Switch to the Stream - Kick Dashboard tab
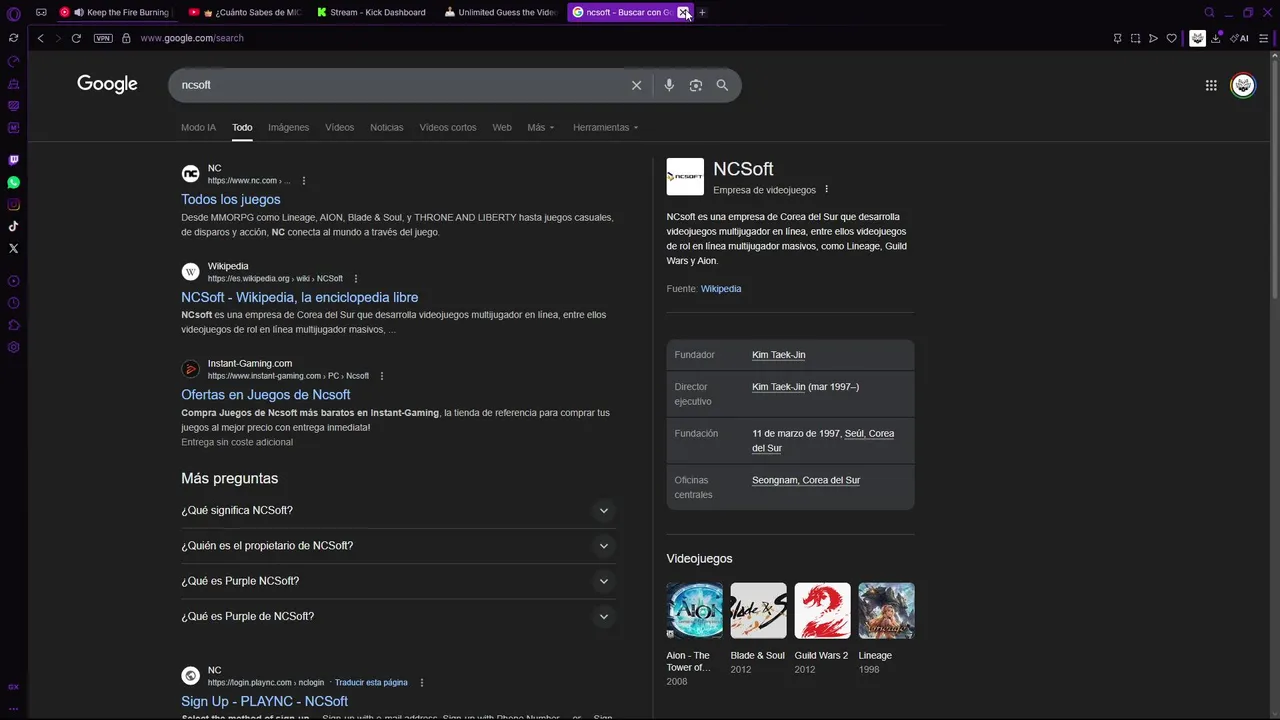This screenshot has width=1280, height=720. click(x=373, y=12)
